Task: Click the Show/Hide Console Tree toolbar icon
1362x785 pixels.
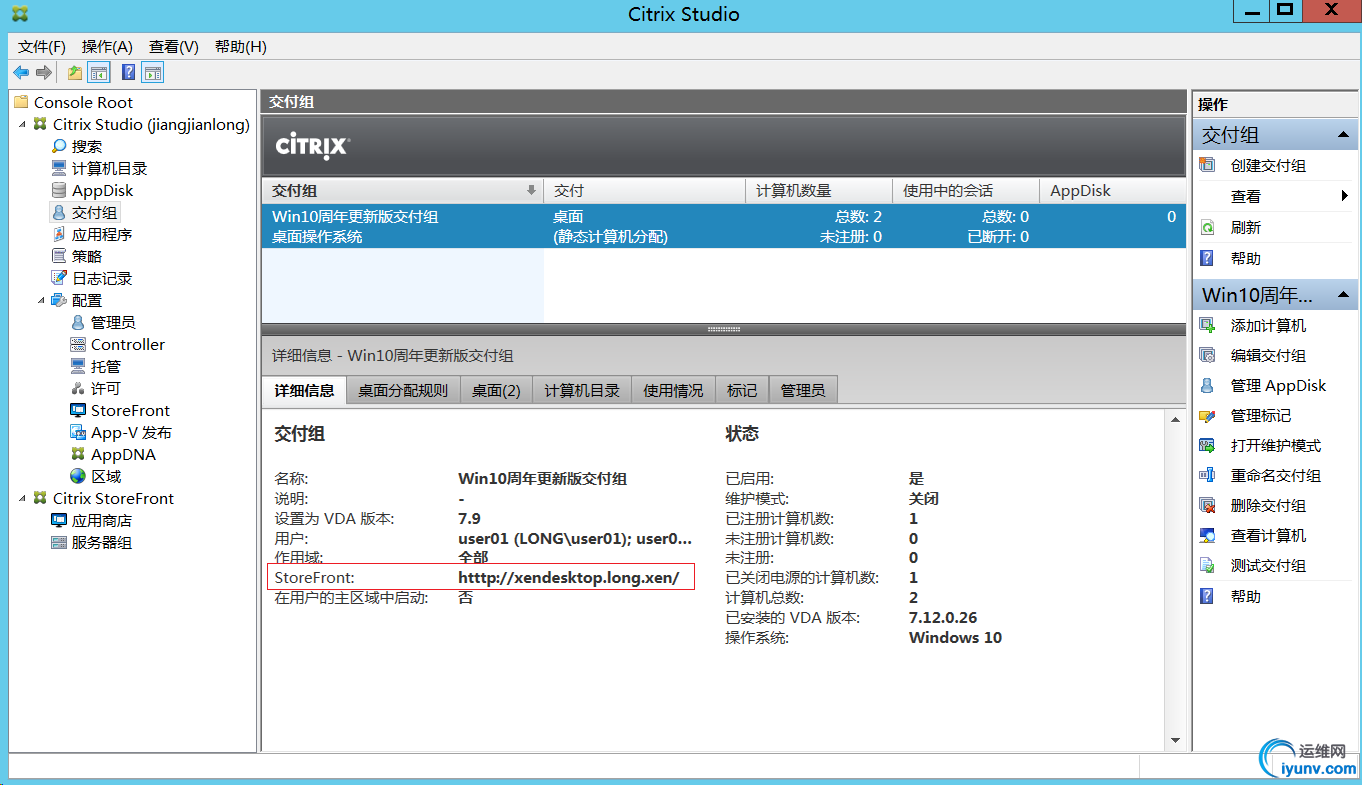Action: point(98,72)
